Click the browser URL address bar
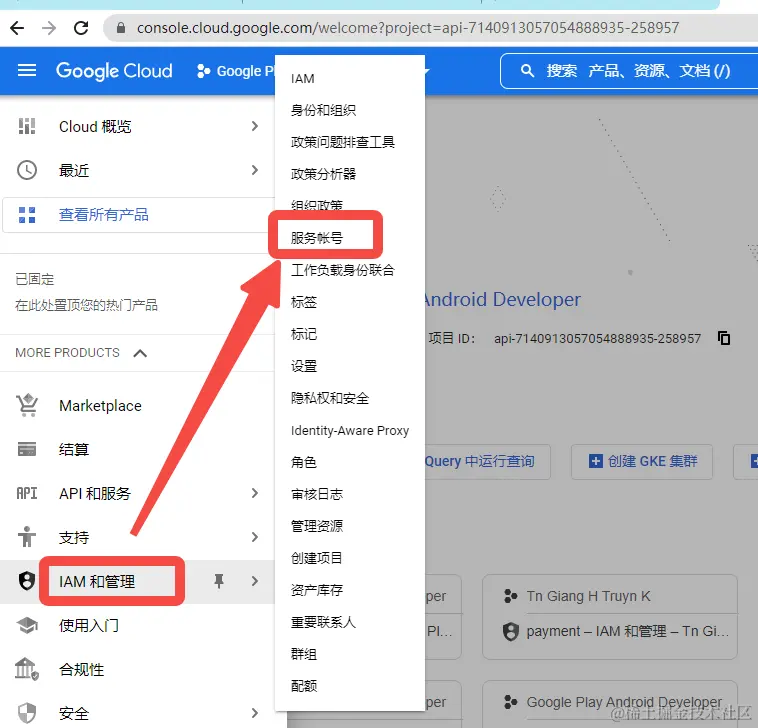 [408, 28]
